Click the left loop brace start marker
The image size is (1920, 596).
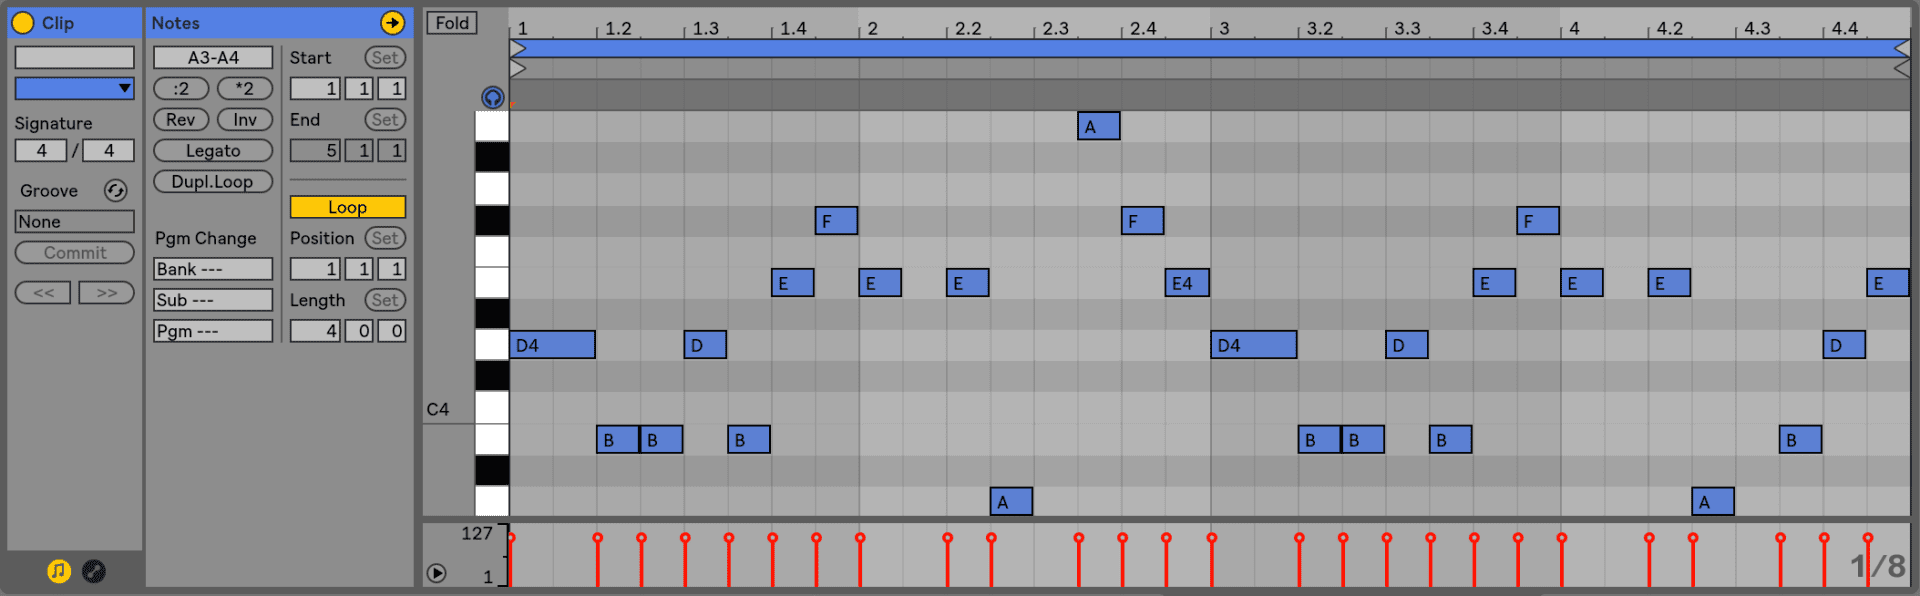[517, 48]
